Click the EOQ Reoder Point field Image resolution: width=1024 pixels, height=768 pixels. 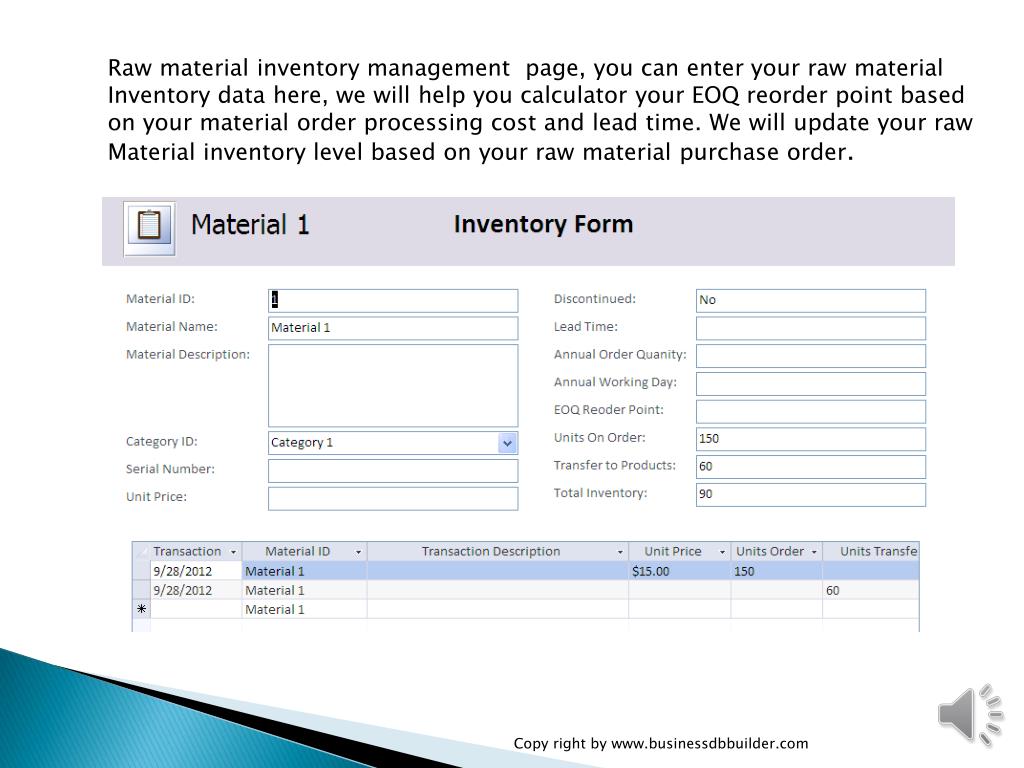click(810, 411)
